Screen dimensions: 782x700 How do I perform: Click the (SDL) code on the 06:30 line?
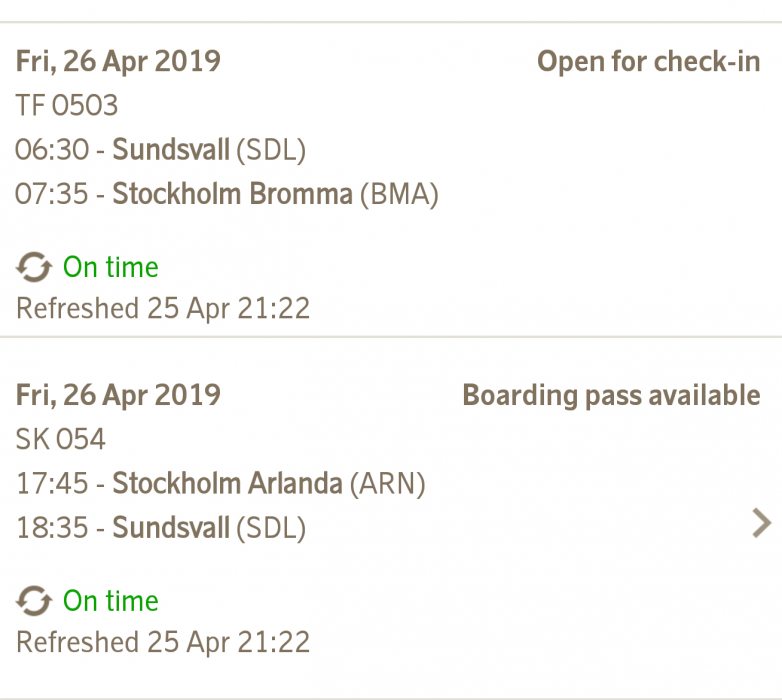[270, 150]
